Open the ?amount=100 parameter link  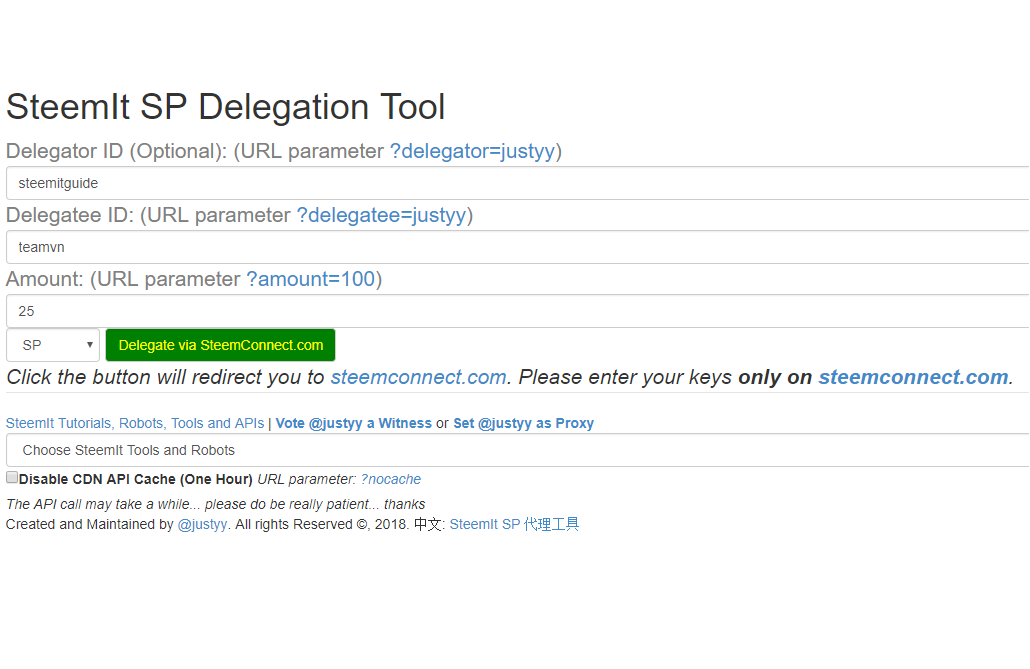(x=310, y=279)
